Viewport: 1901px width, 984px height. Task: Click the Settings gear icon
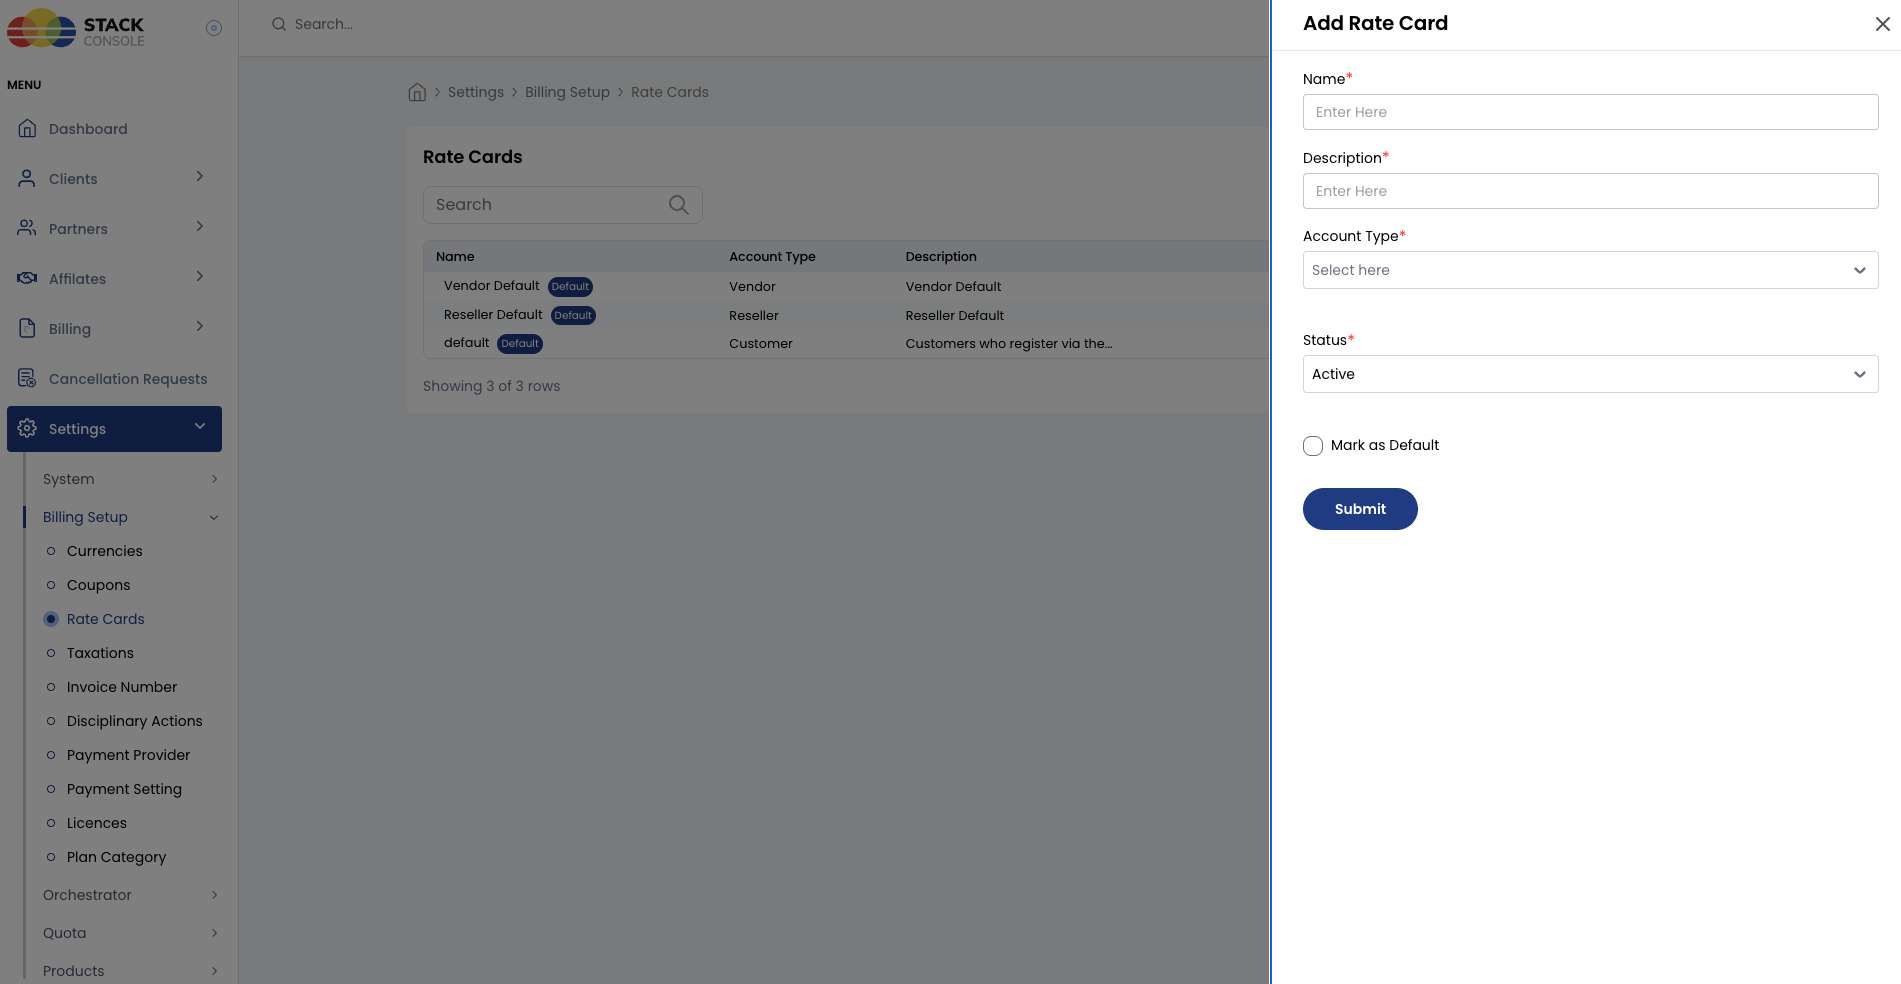[28, 428]
